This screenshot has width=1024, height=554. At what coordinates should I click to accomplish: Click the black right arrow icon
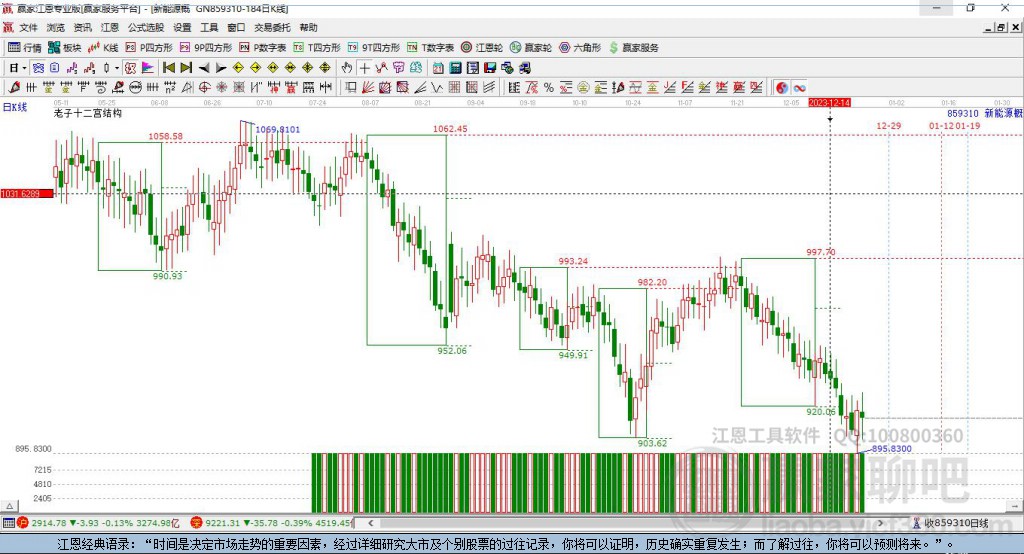click(221, 68)
